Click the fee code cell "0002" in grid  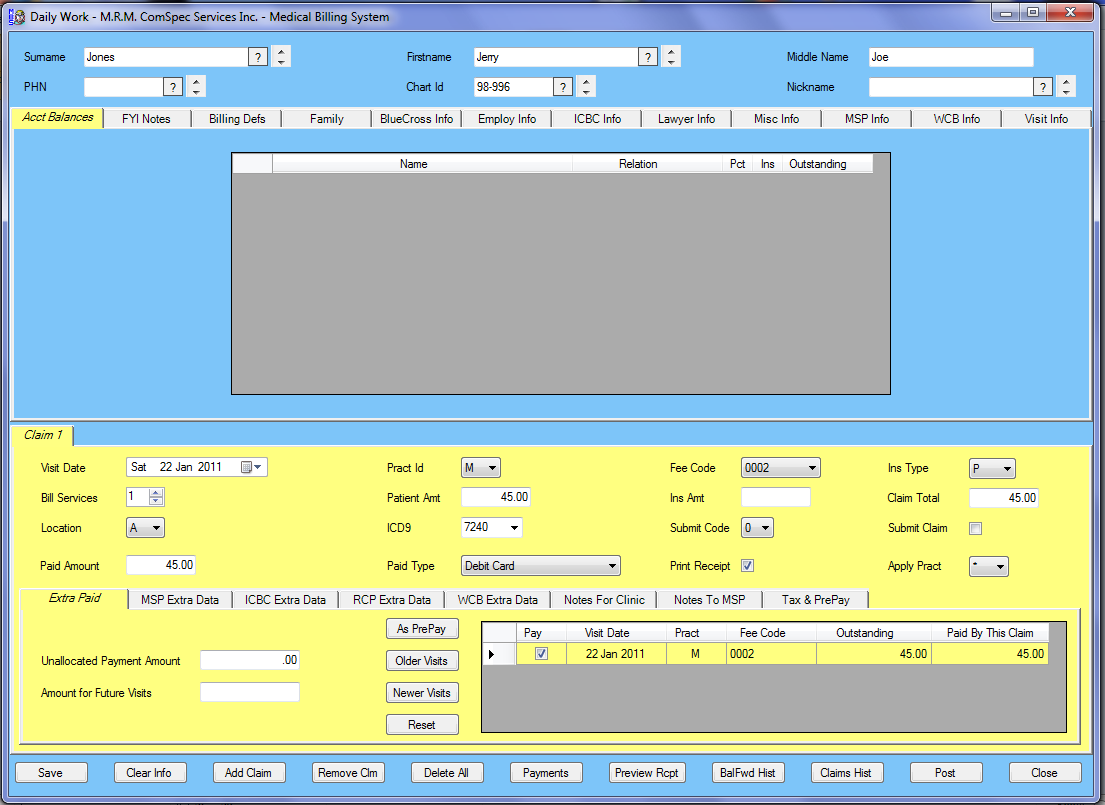[x=771, y=654]
